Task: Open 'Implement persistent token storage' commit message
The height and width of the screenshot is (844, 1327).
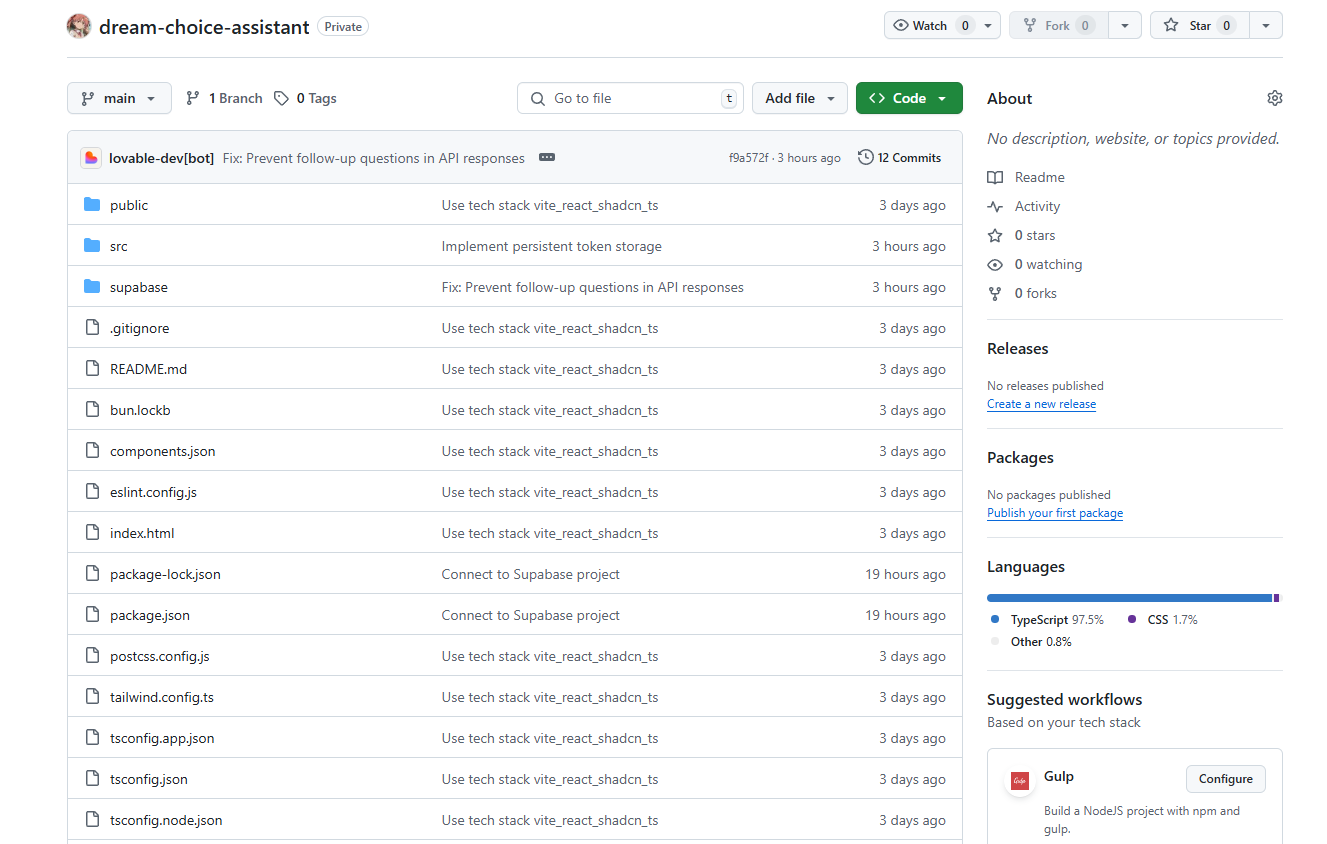Action: [x=552, y=246]
